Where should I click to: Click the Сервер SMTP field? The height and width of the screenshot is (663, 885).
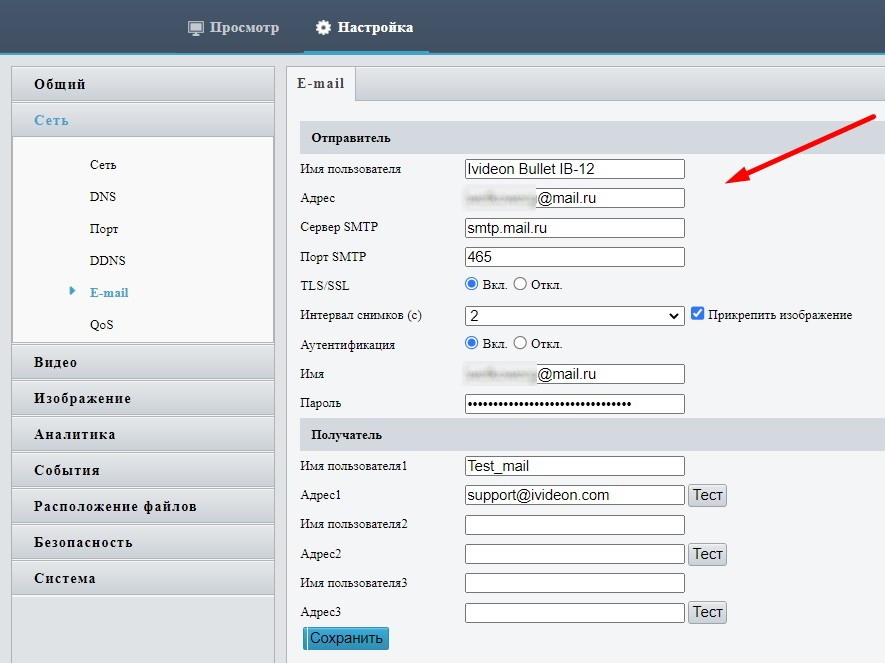coord(575,228)
